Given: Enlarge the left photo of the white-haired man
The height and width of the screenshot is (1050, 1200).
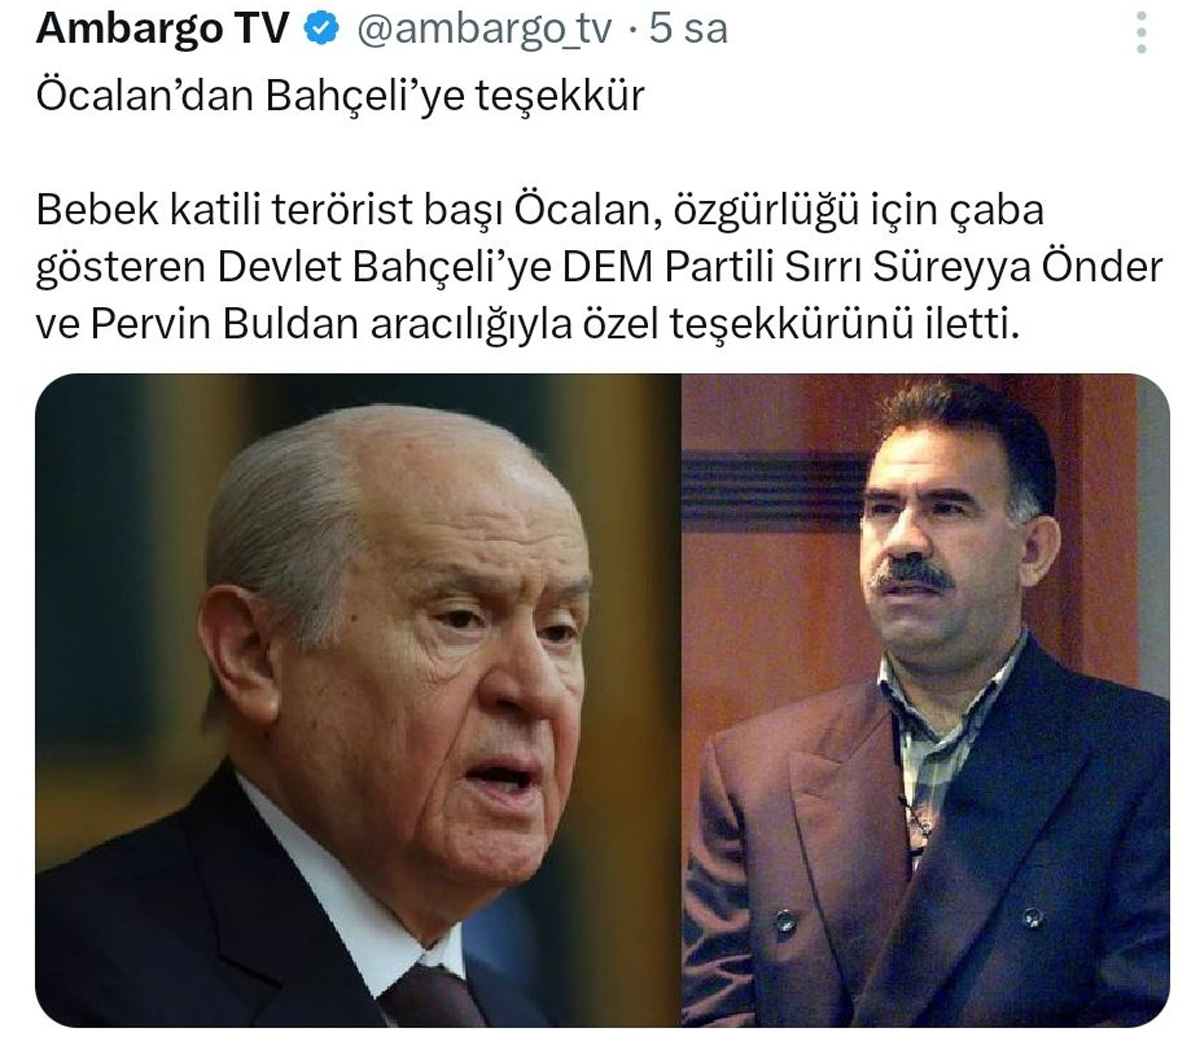Looking at the screenshot, I should pos(358,700).
